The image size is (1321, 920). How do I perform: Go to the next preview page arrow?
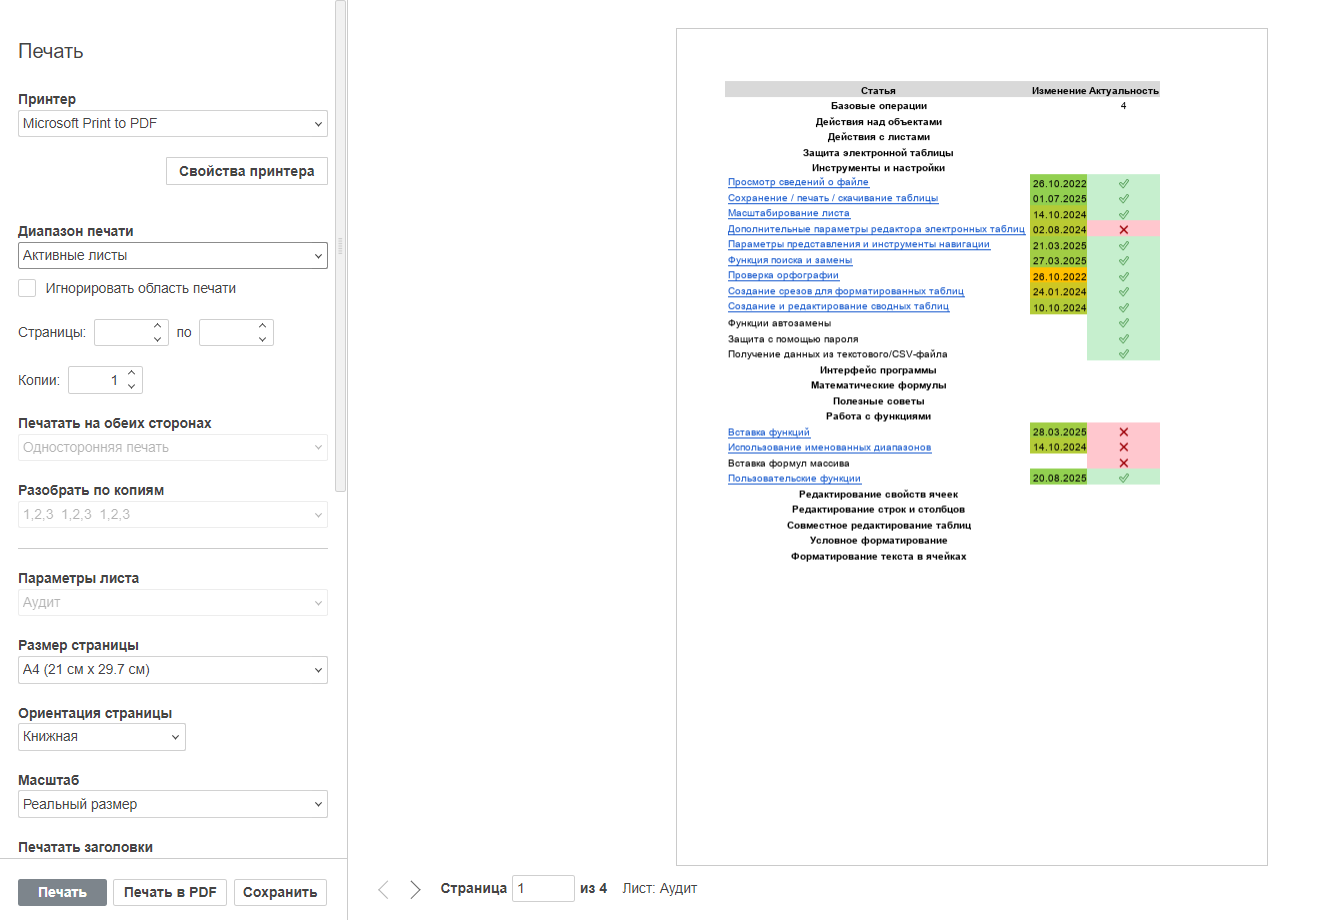pos(416,889)
